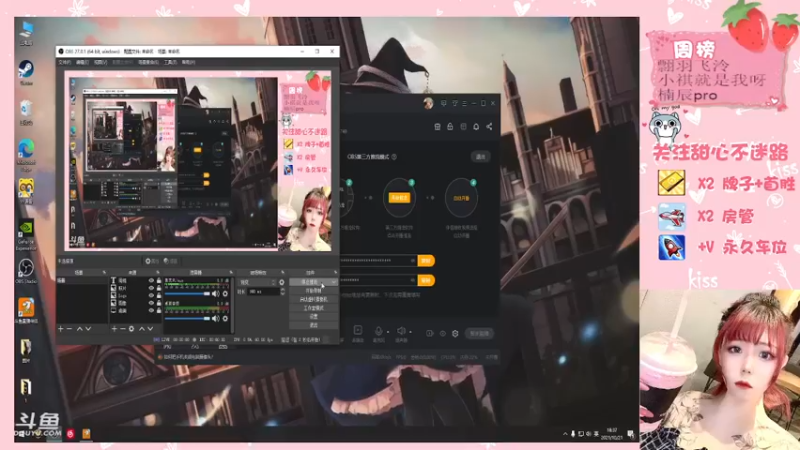Copy the first key field with orange button

tap(426, 261)
